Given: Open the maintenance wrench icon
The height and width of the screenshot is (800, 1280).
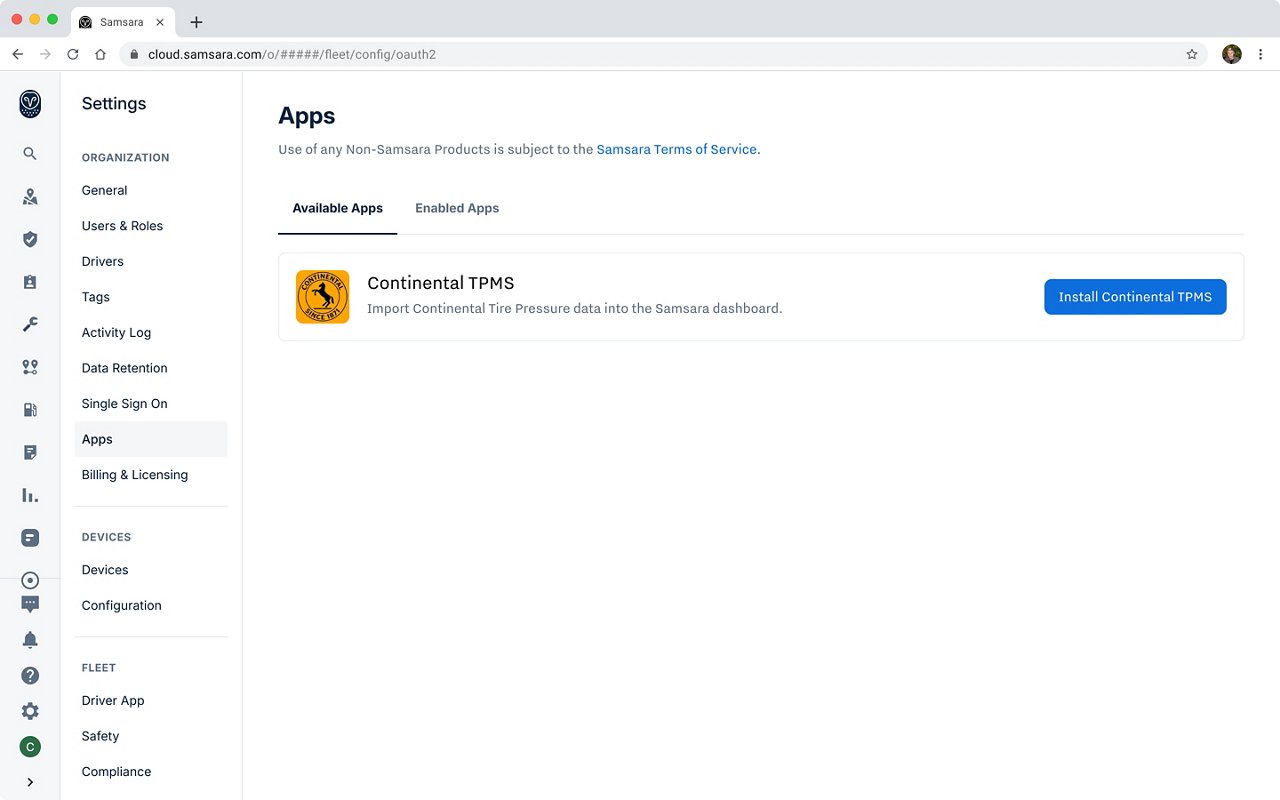Looking at the screenshot, I should pos(30,324).
